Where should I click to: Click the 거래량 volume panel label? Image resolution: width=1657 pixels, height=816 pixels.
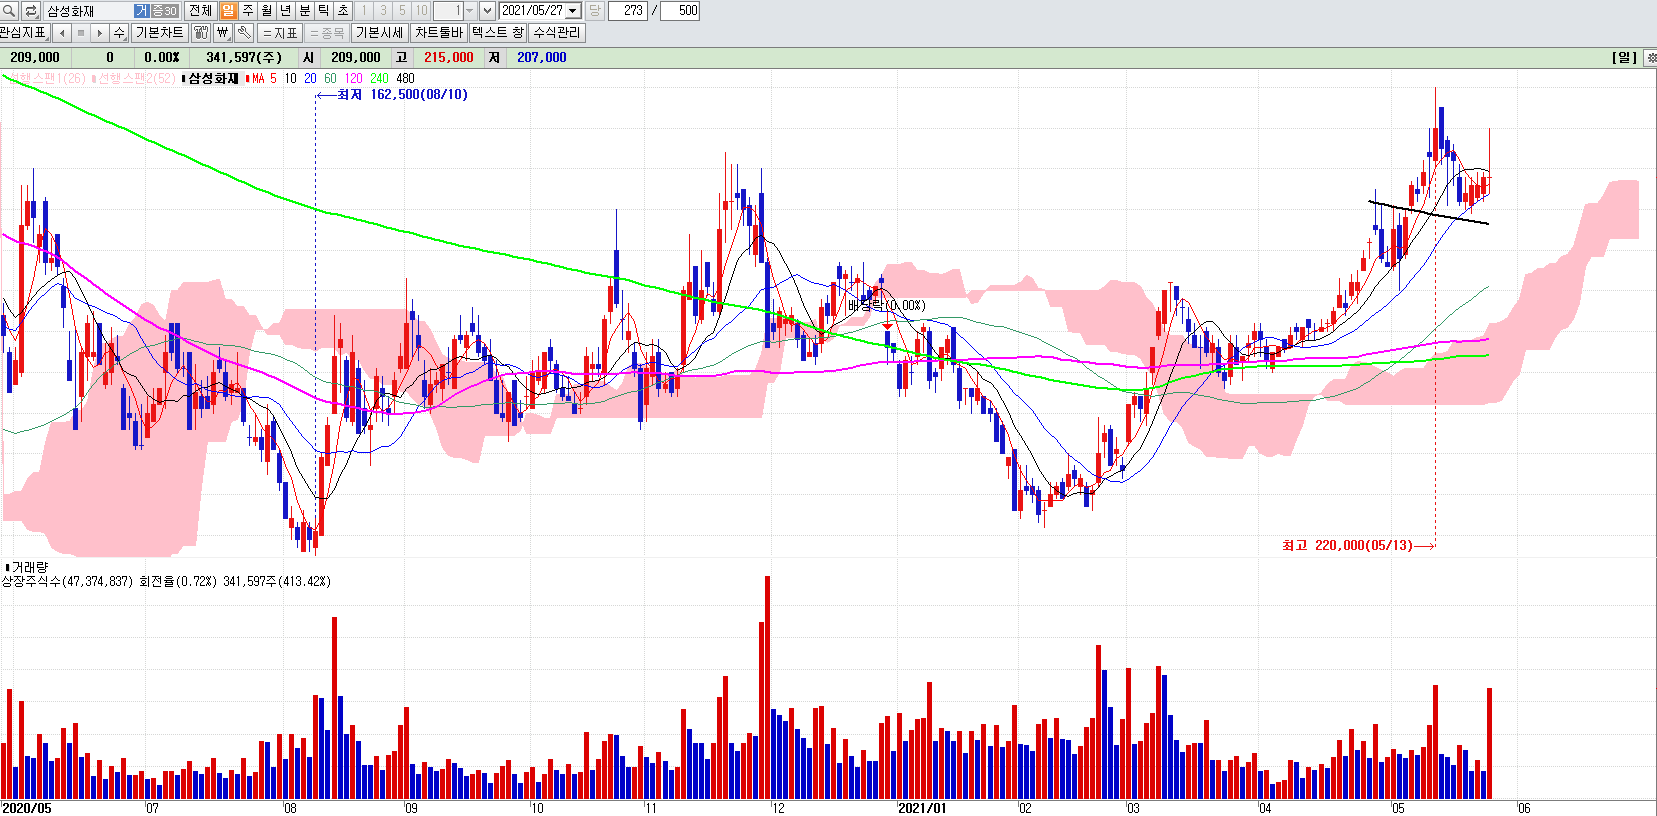(x=28, y=567)
